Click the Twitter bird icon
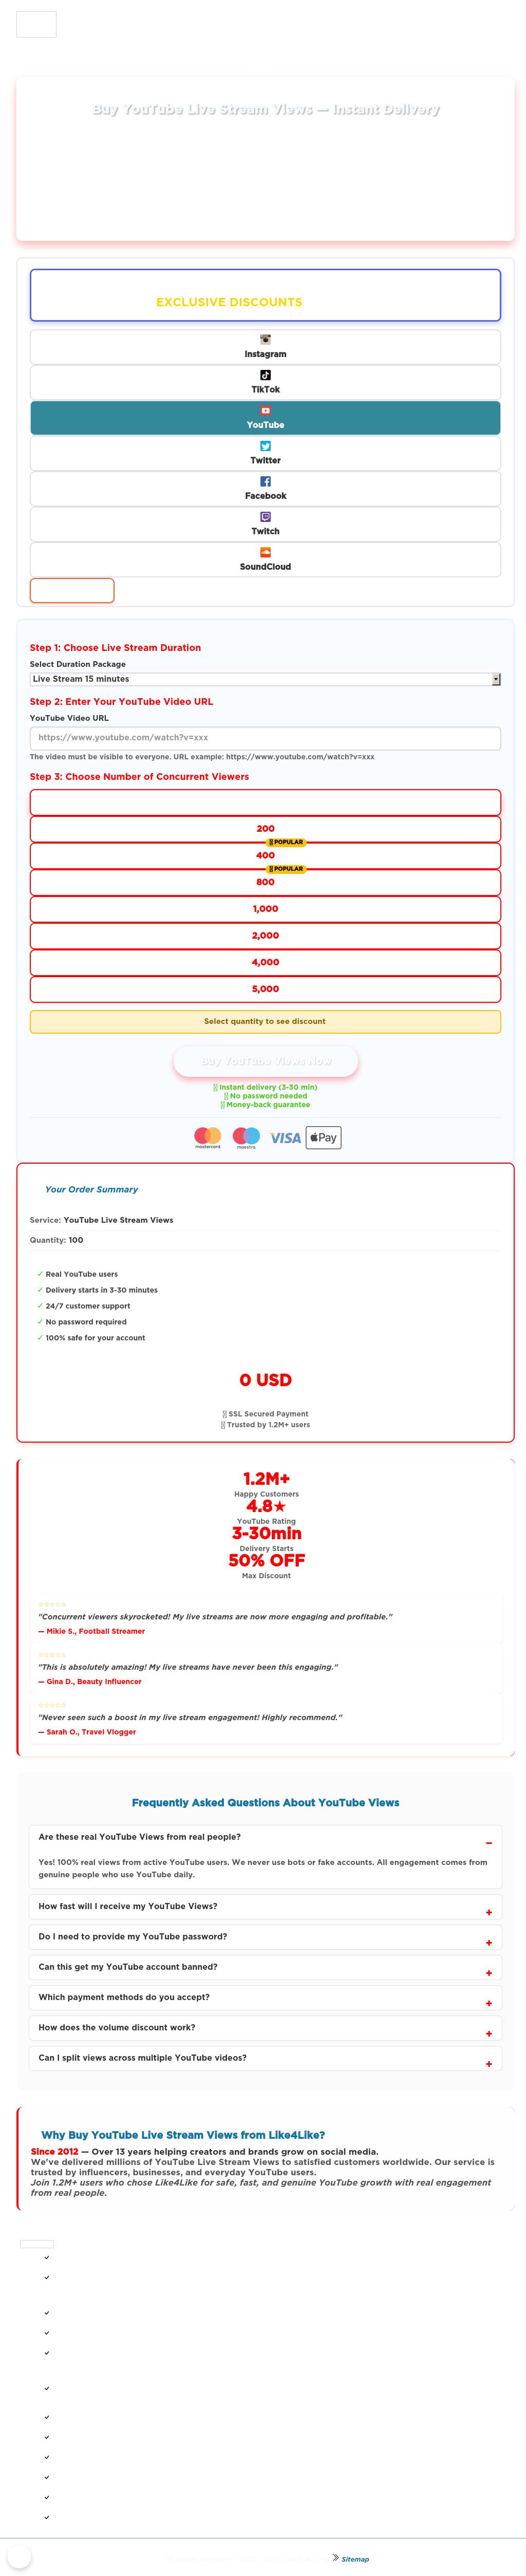526x2576 pixels. point(265,446)
